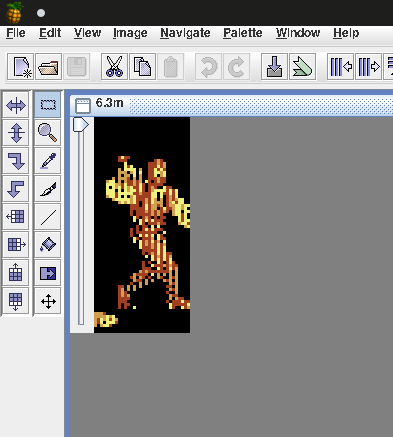The width and height of the screenshot is (393, 437).
Task: Create a new file with the New icon
Action: click(21, 66)
